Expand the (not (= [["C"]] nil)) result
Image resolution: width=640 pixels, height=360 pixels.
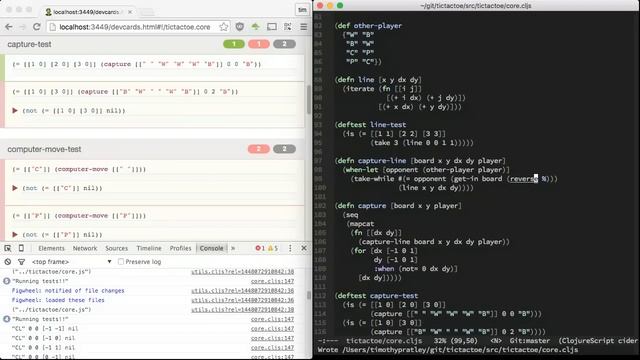(x=15, y=188)
